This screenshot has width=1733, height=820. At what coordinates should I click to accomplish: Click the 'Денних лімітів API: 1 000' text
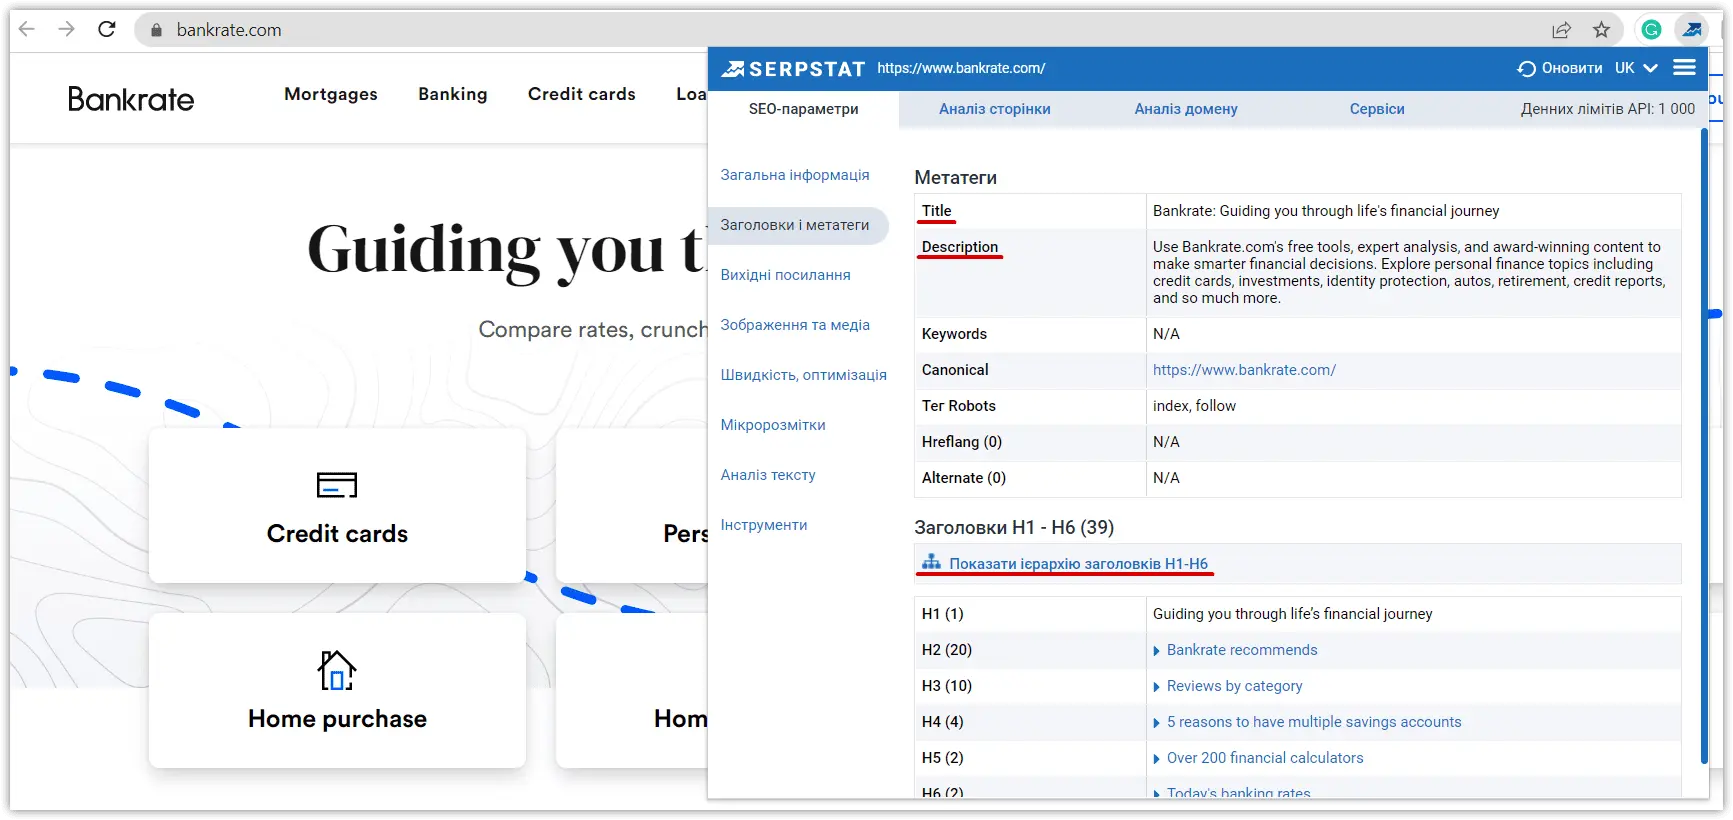point(1607,109)
